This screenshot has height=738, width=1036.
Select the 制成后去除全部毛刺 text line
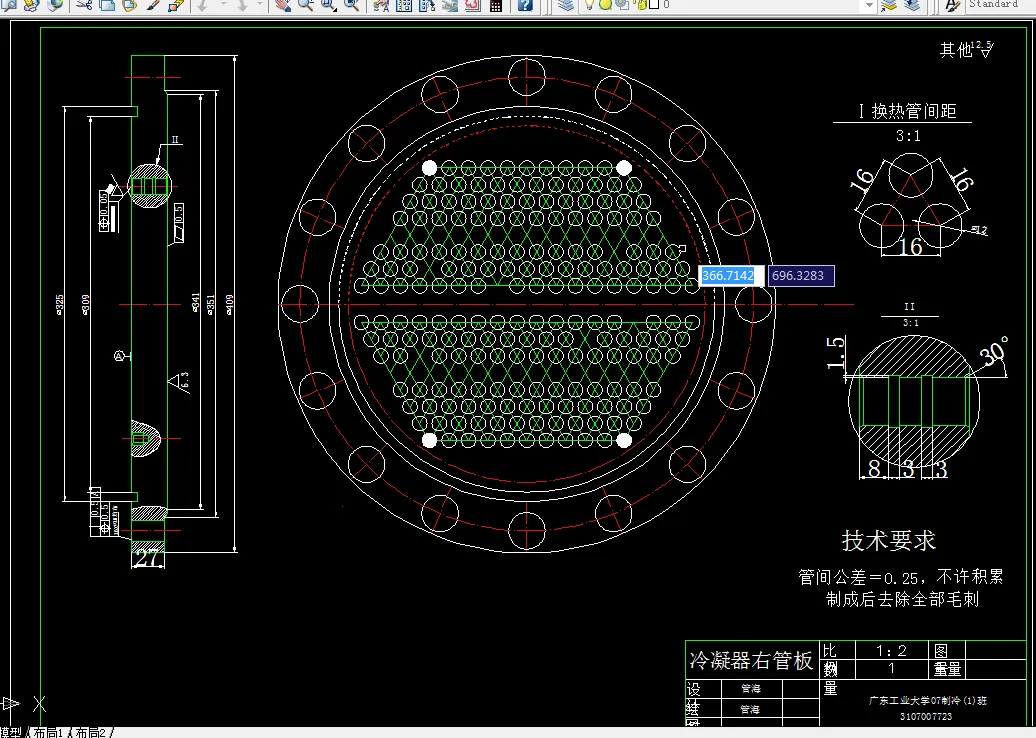pyautogui.click(x=903, y=599)
